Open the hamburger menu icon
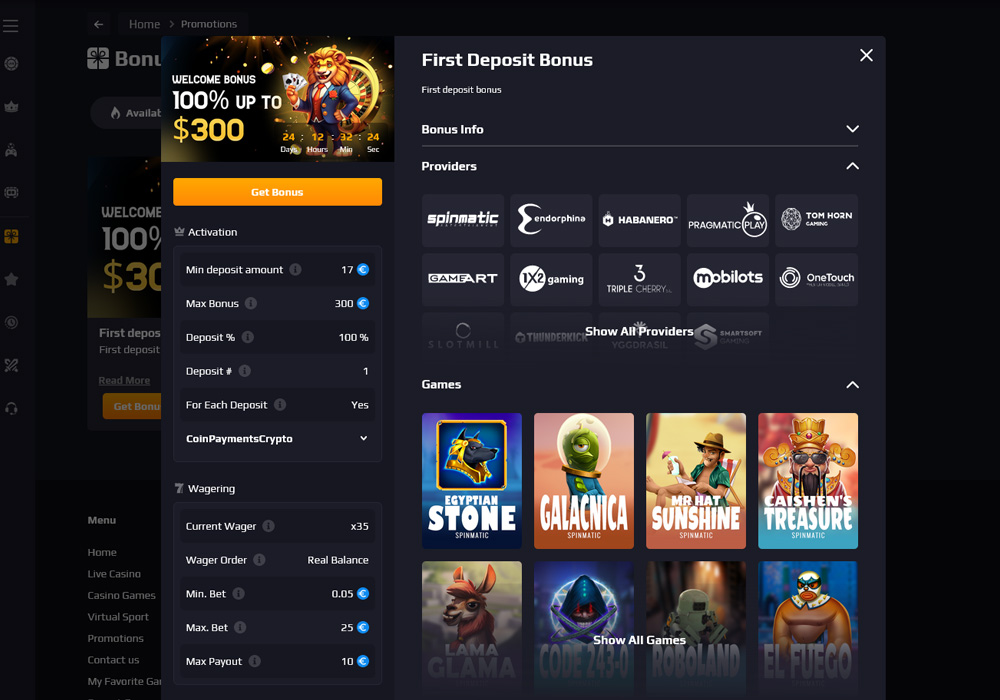Screen dimensions: 1000x700 coord(11,26)
